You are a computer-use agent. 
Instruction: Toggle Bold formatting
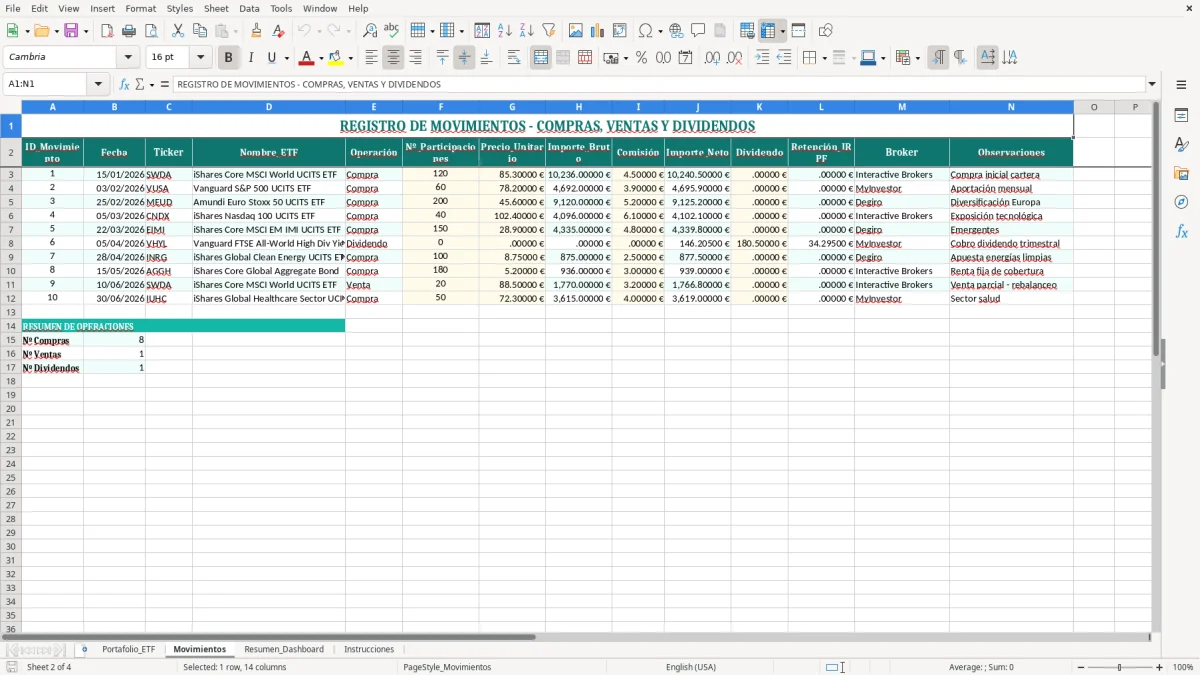pyautogui.click(x=228, y=58)
